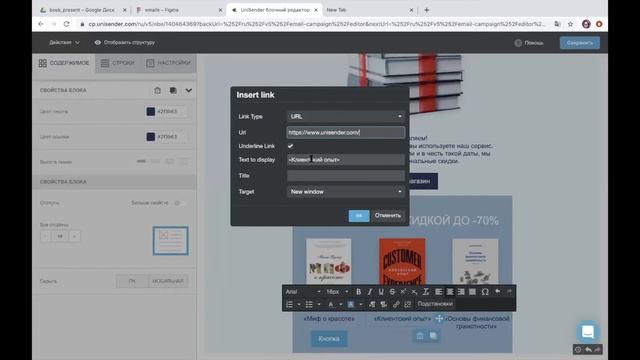Reload the browser page

click(67, 24)
